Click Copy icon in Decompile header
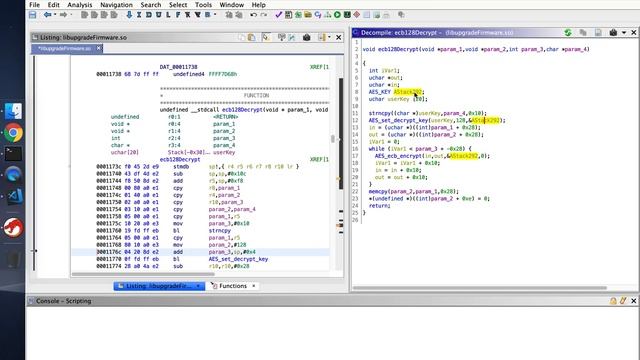This screenshot has height=360, width=640. pyautogui.click(x=583, y=32)
